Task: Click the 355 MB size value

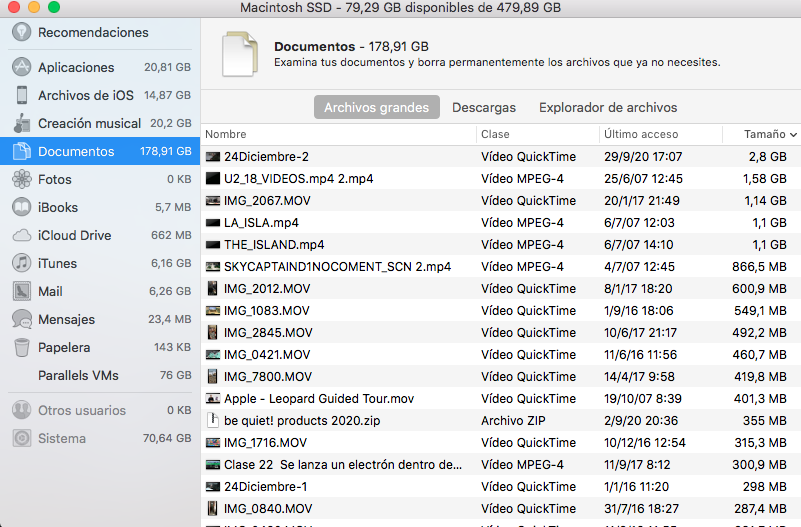Action: [x=765, y=420]
